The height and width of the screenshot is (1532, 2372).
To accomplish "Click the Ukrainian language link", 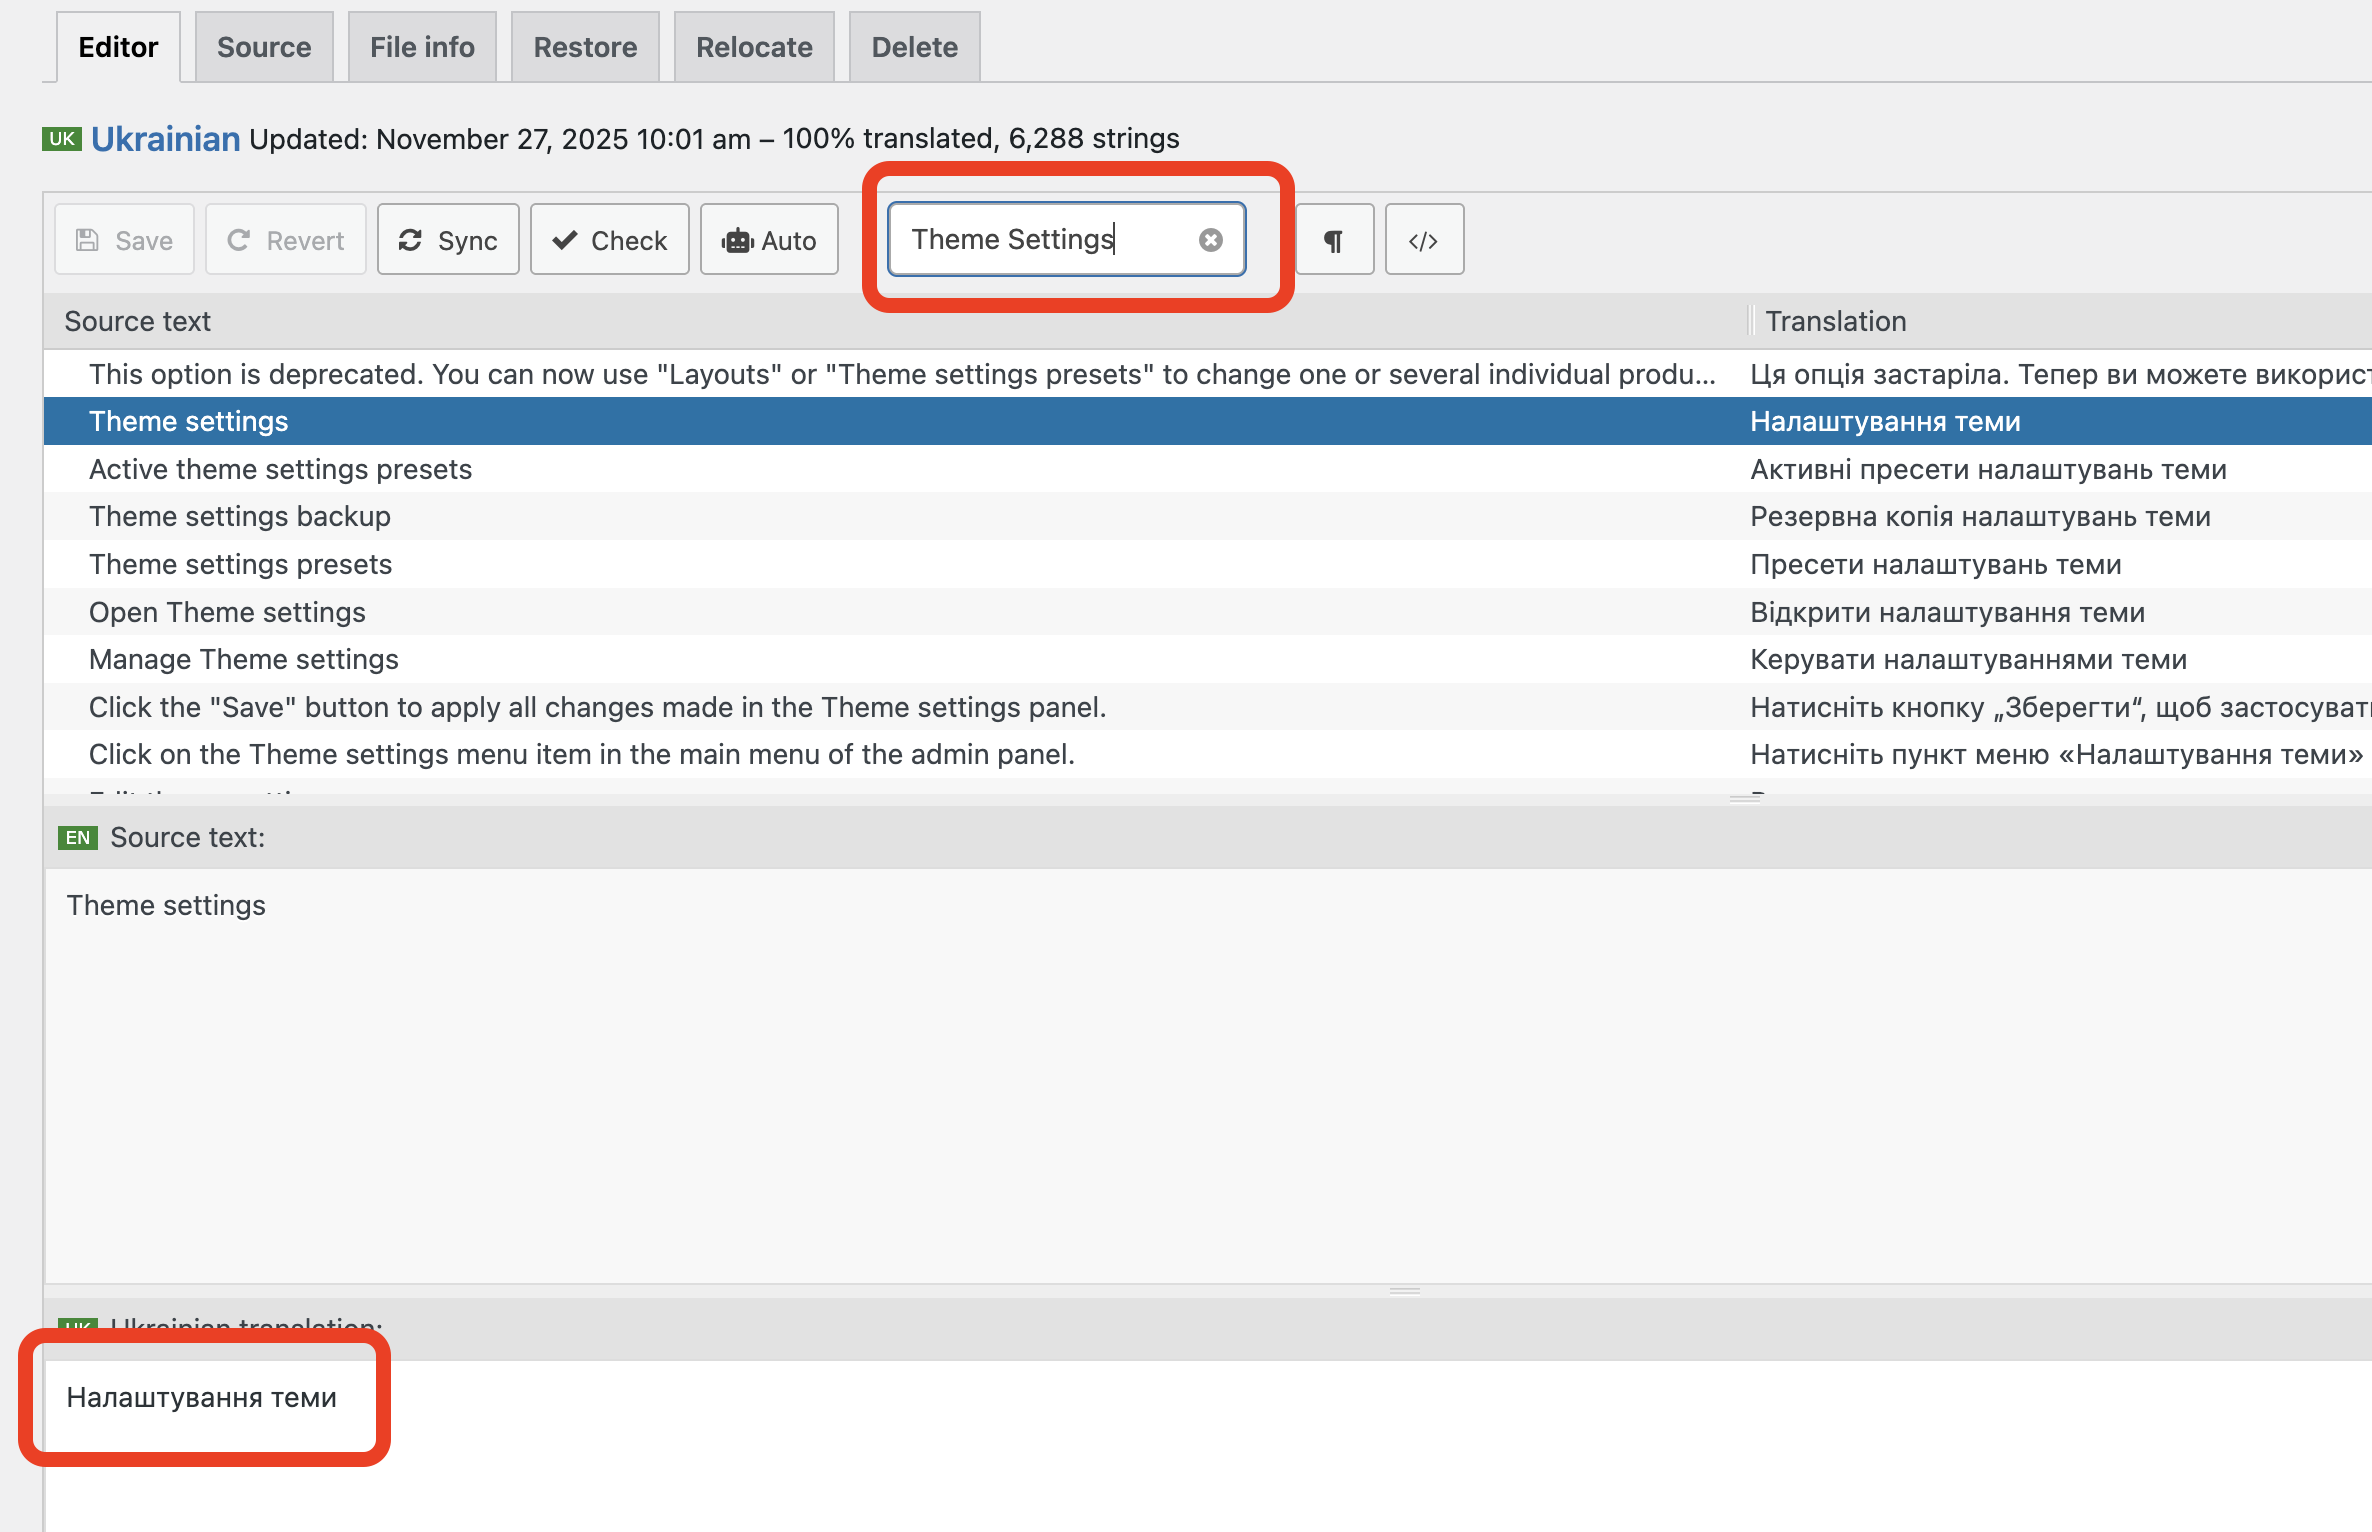I will (165, 138).
